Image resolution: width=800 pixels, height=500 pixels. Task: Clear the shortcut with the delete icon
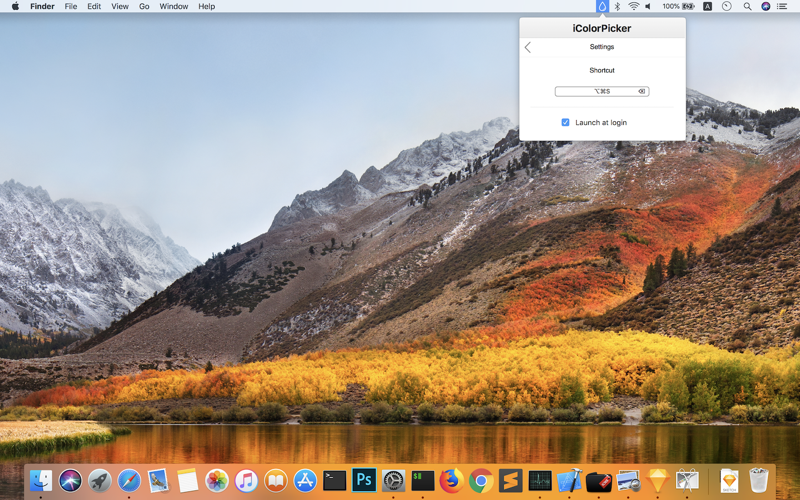[x=642, y=91]
